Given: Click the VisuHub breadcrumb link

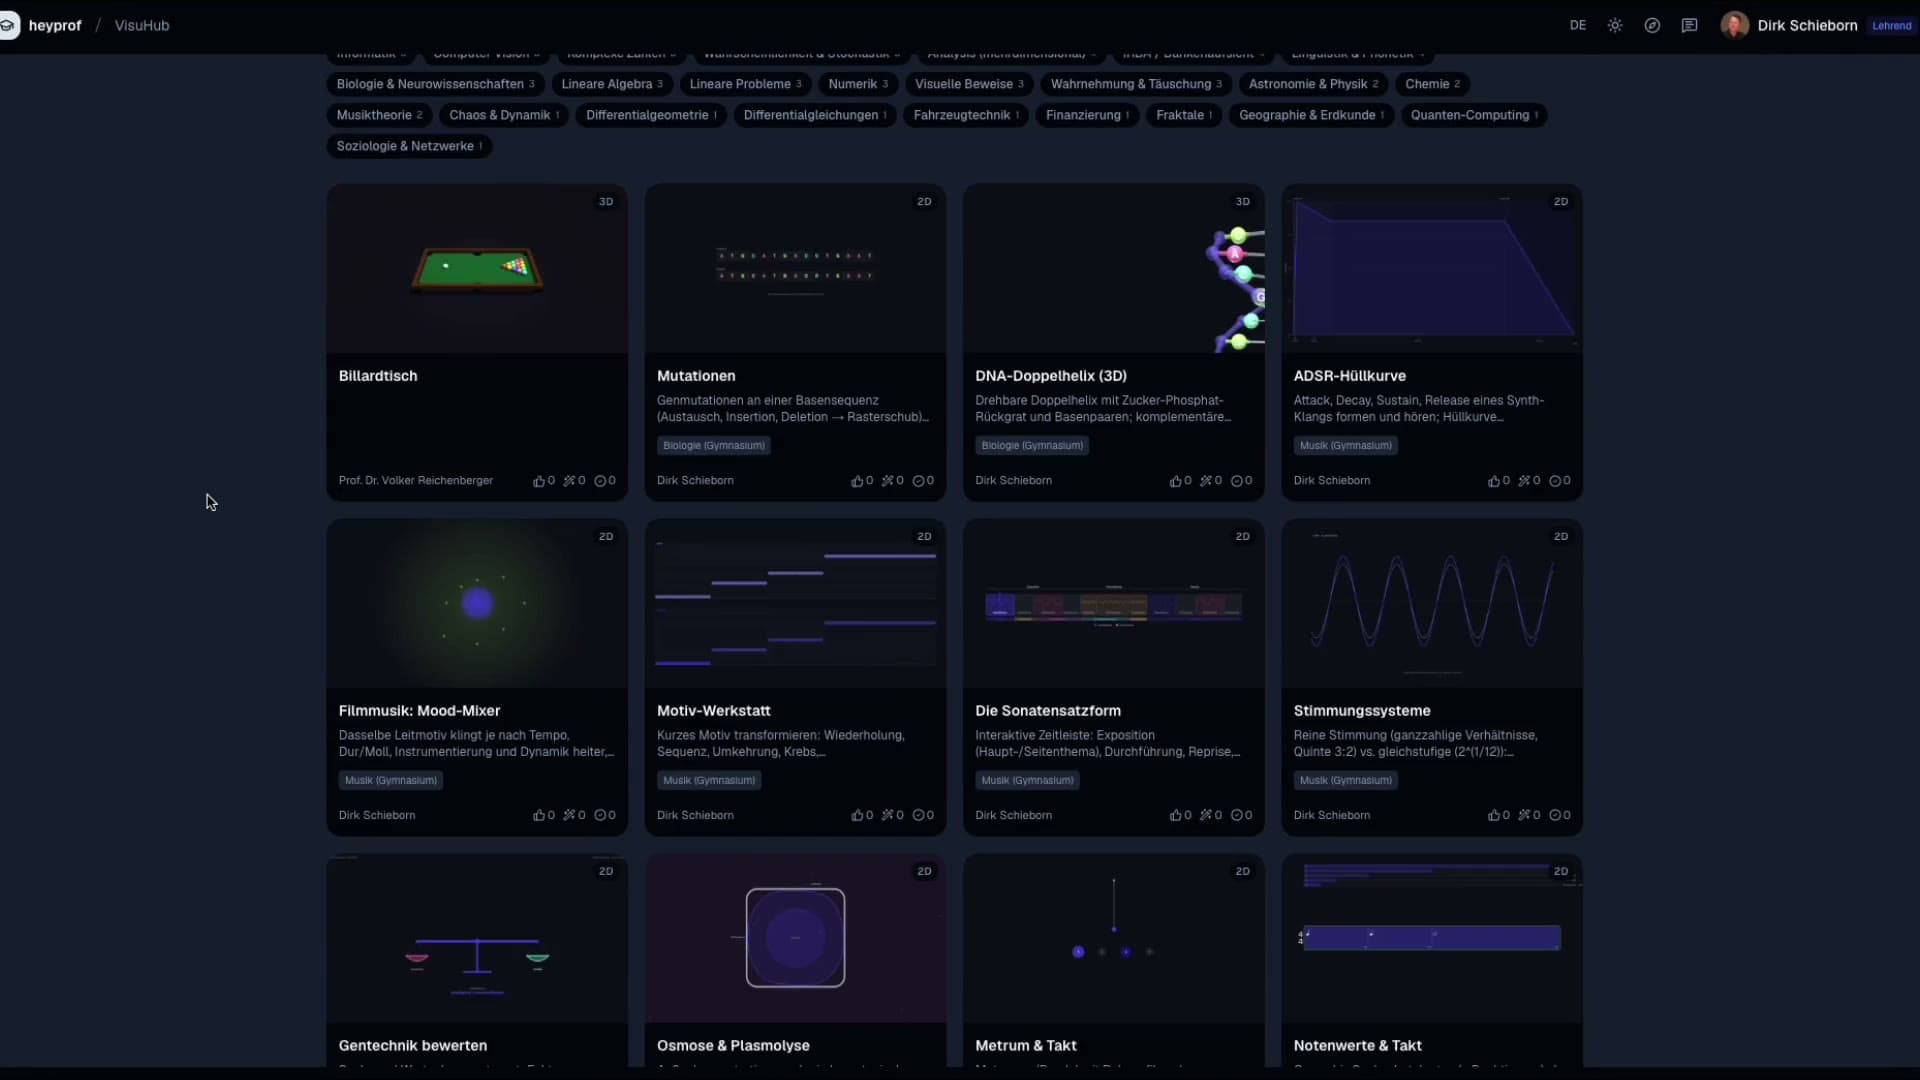Looking at the screenshot, I should pos(142,26).
